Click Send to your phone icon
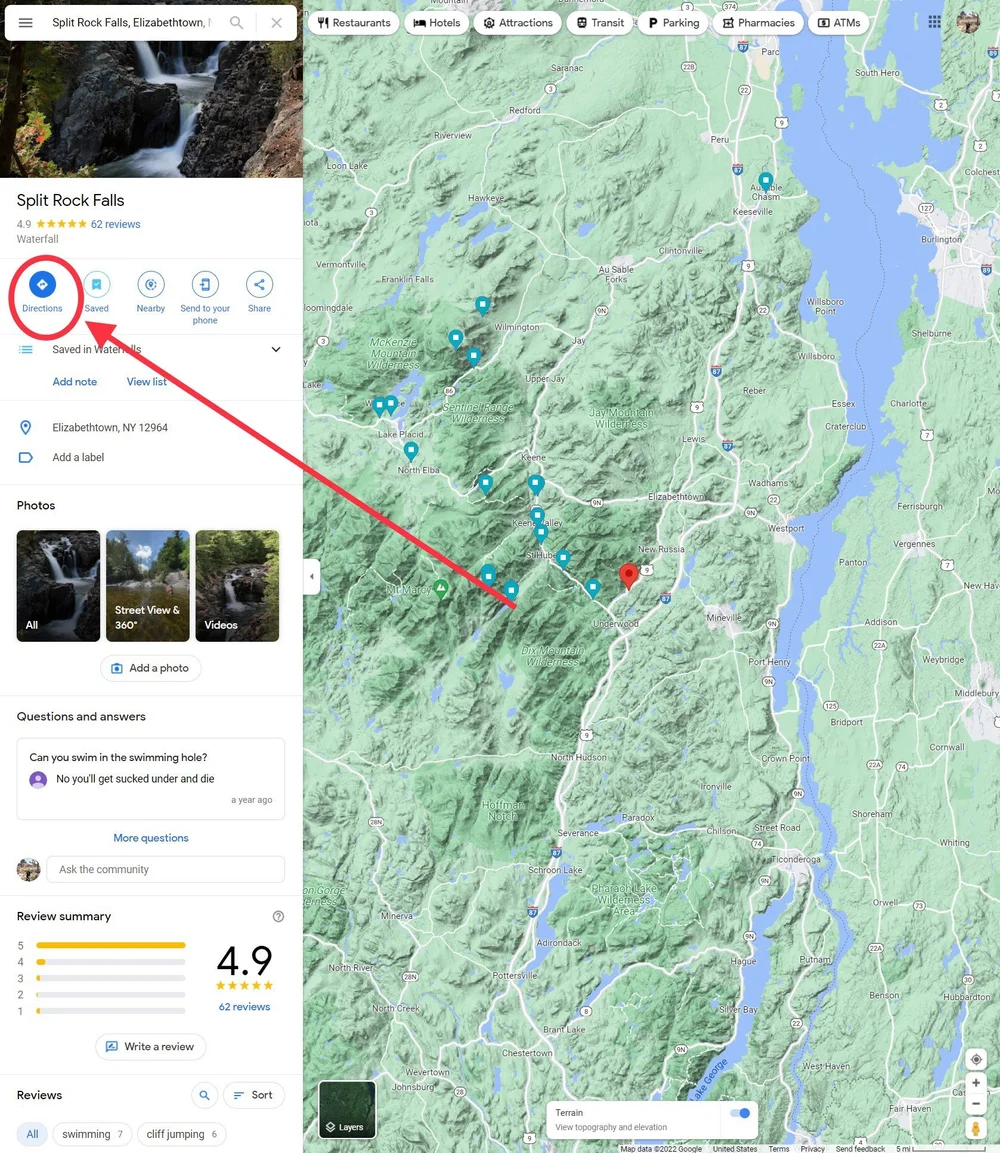This screenshot has height=1153, width=1000. click(205, 285)
